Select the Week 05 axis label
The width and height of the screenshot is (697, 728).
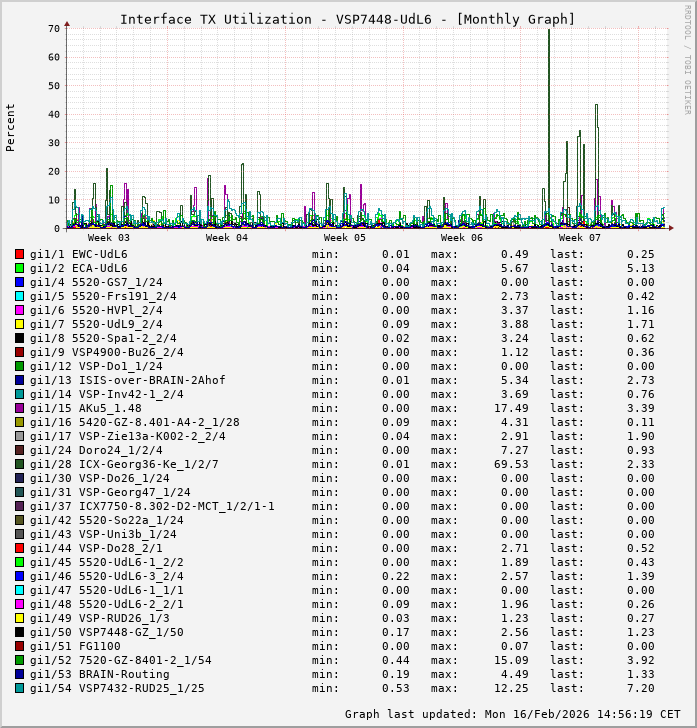(344, 238)
